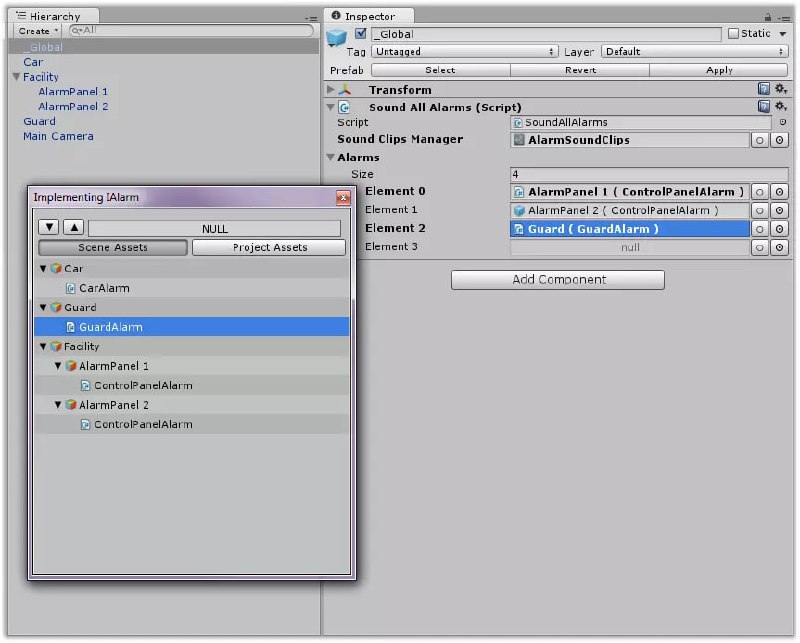Click the _Global game object cube icon
Screen dimensions: 800x643
coord(337,39)
